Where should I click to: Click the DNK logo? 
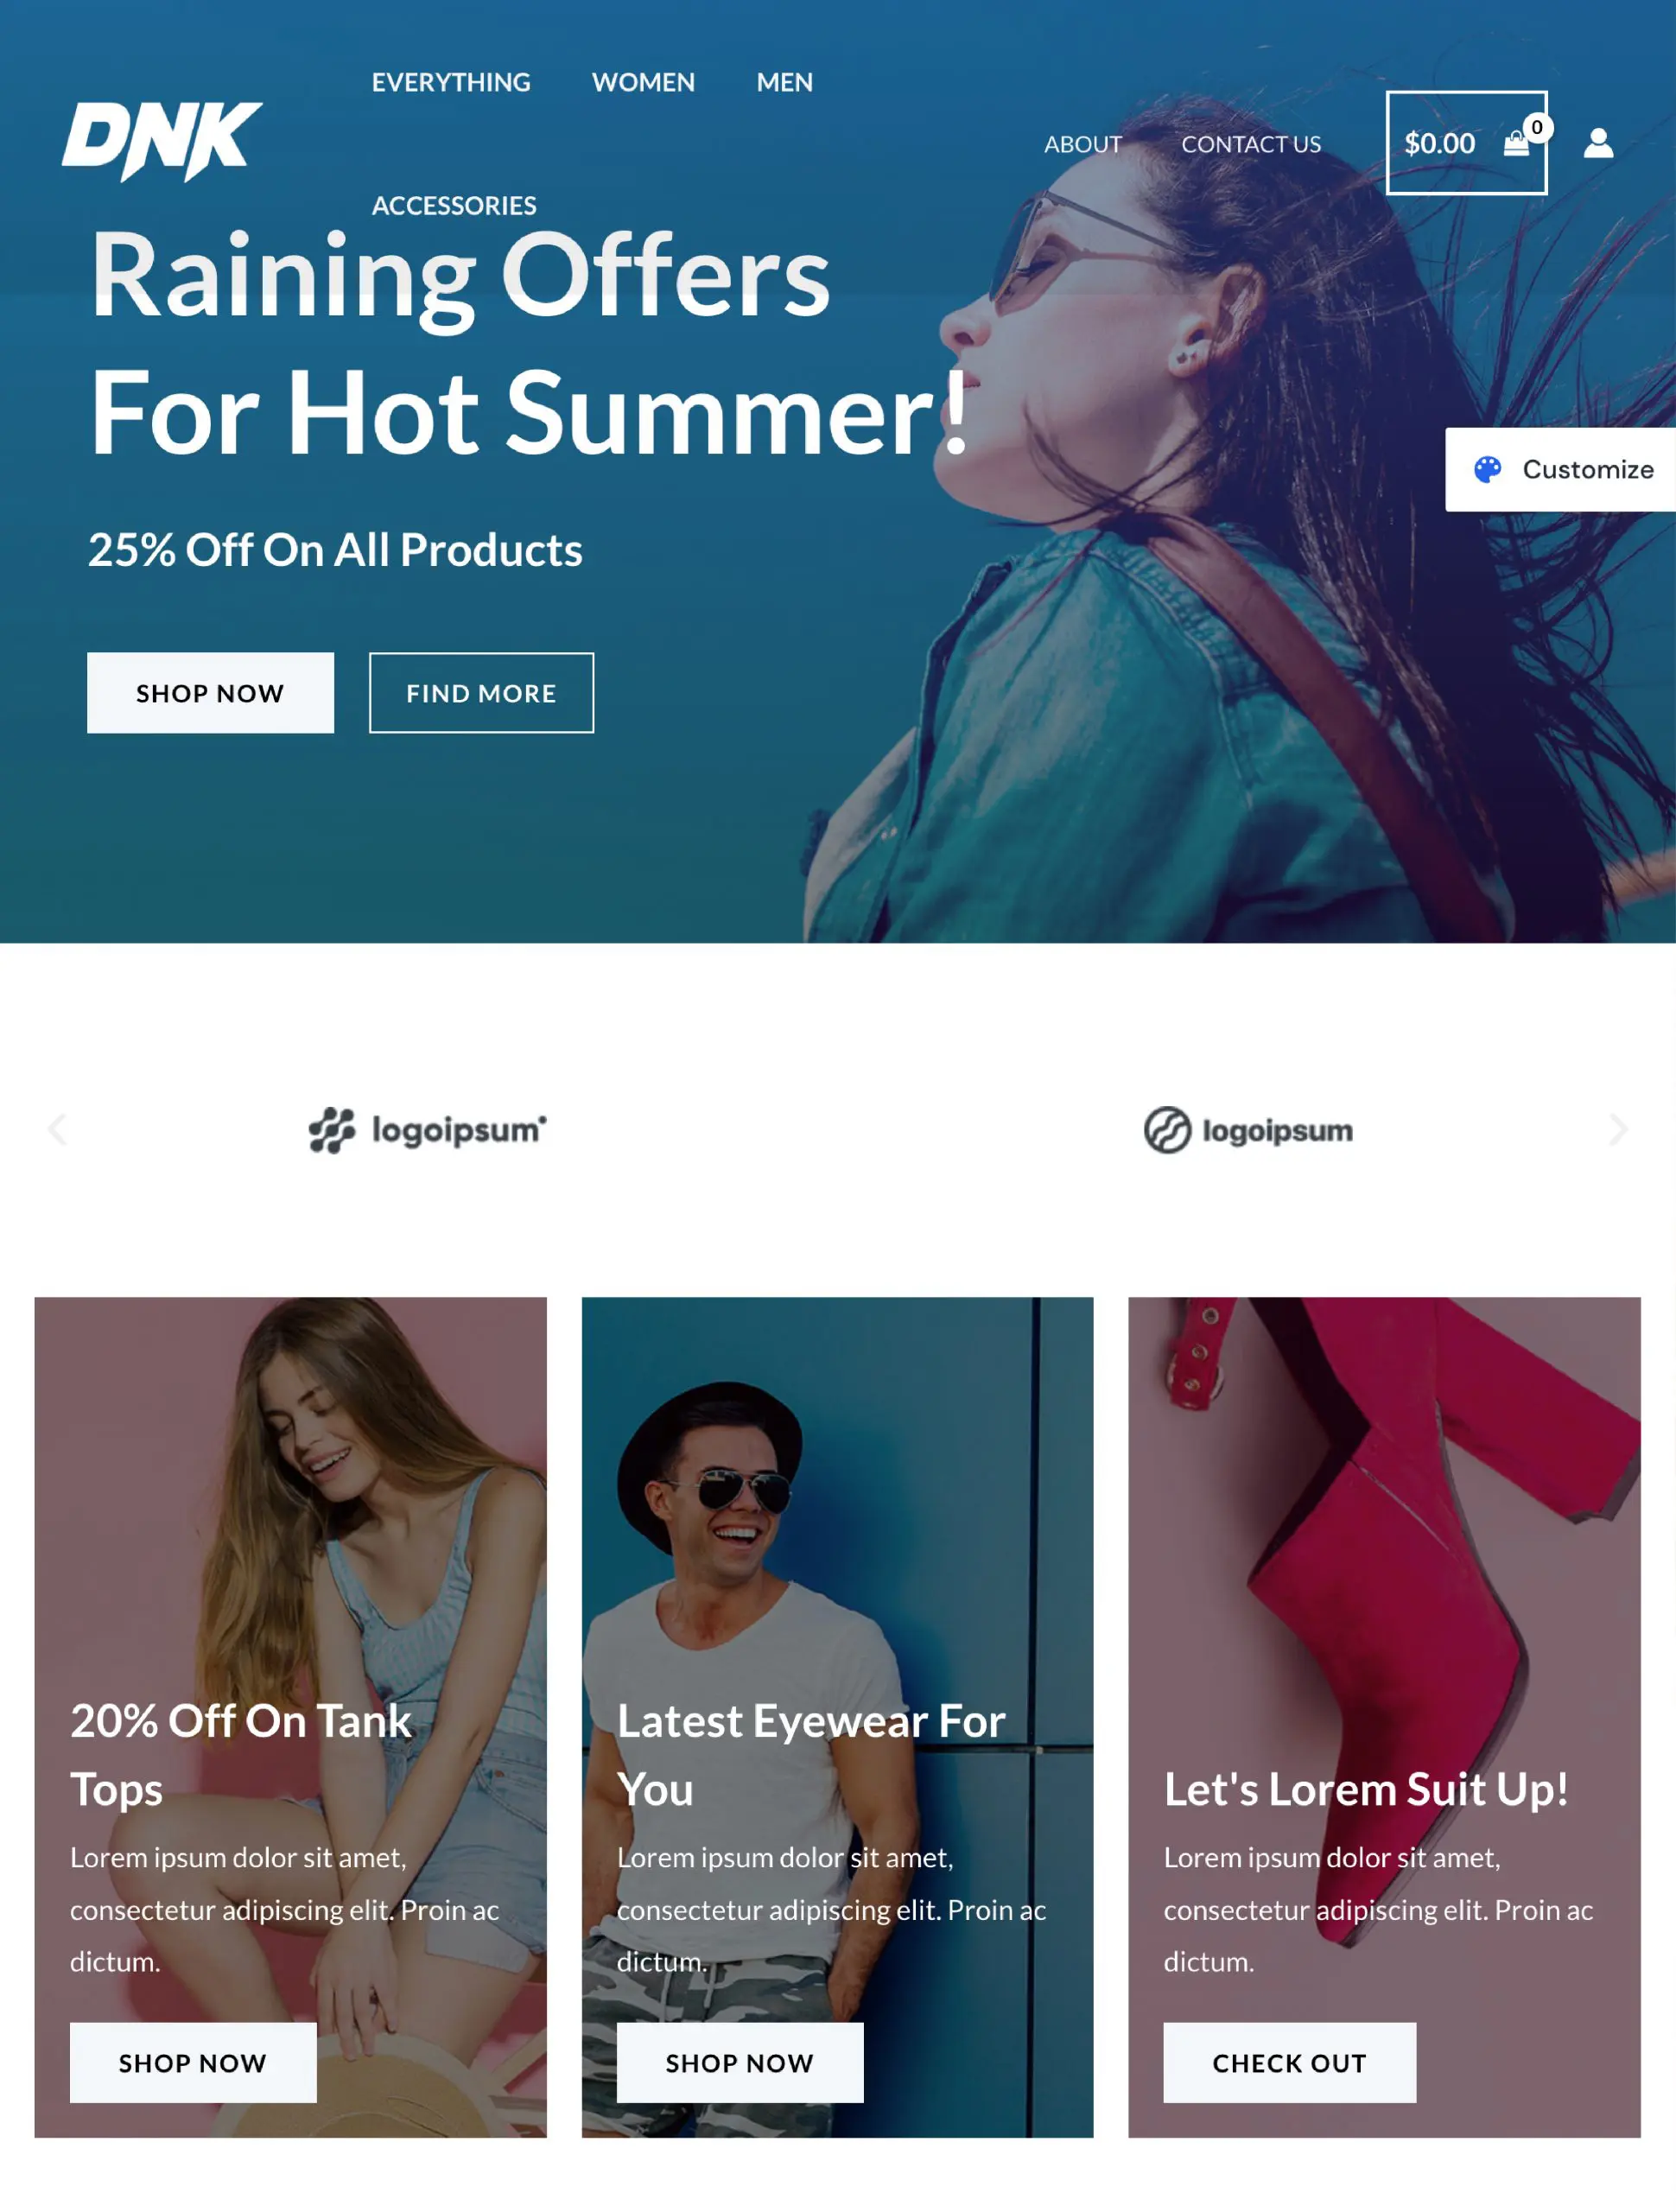pyautogui.click(x=162, y=141)
